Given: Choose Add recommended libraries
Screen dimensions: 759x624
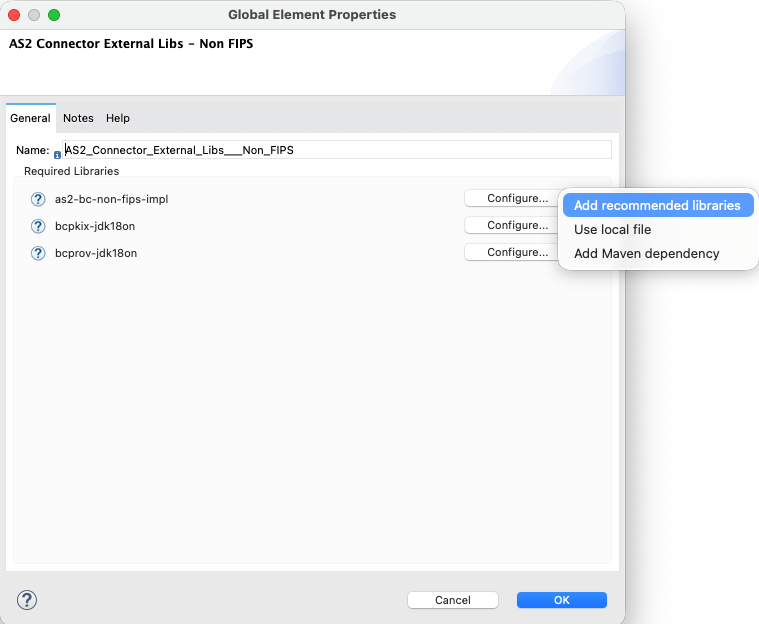Looking at the screenshot, I should click(x=657, y=205).
